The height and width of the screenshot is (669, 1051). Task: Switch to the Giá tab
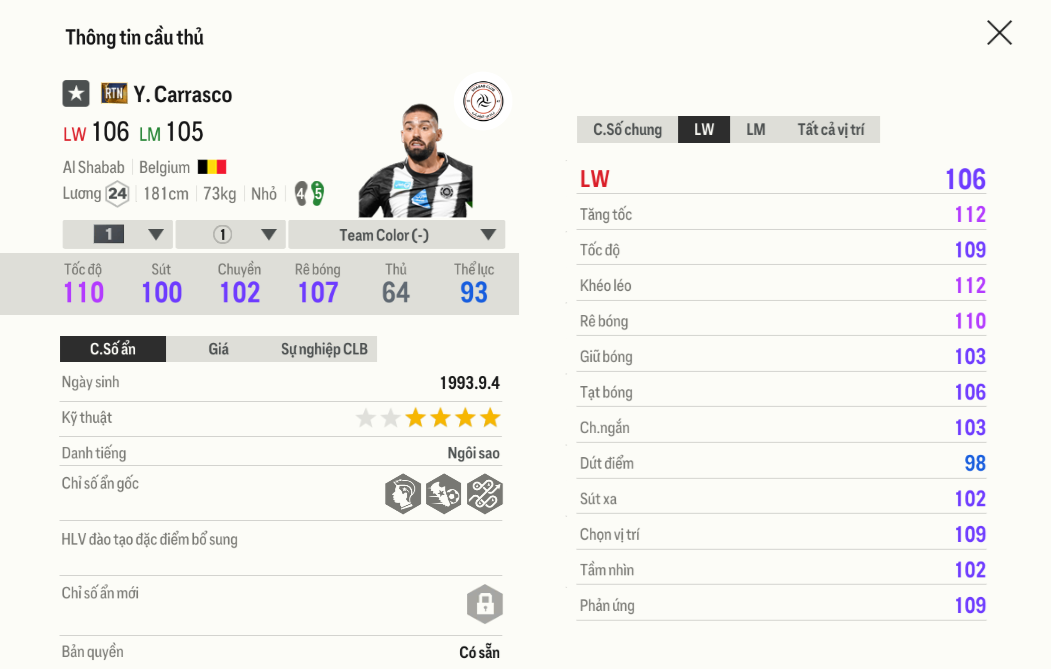[219, 349]
